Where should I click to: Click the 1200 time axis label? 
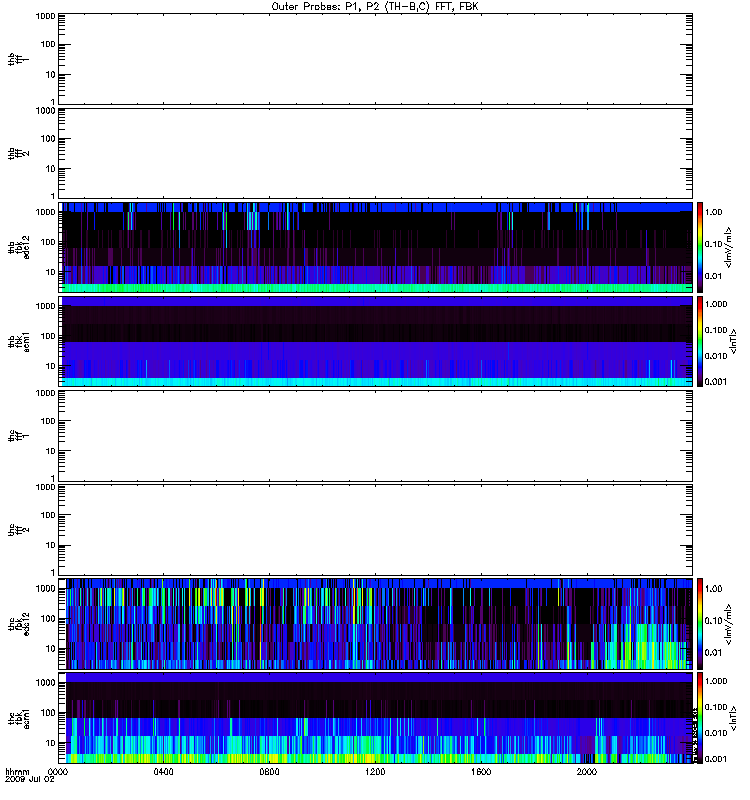pyautogui.click(x=375, y=772)
